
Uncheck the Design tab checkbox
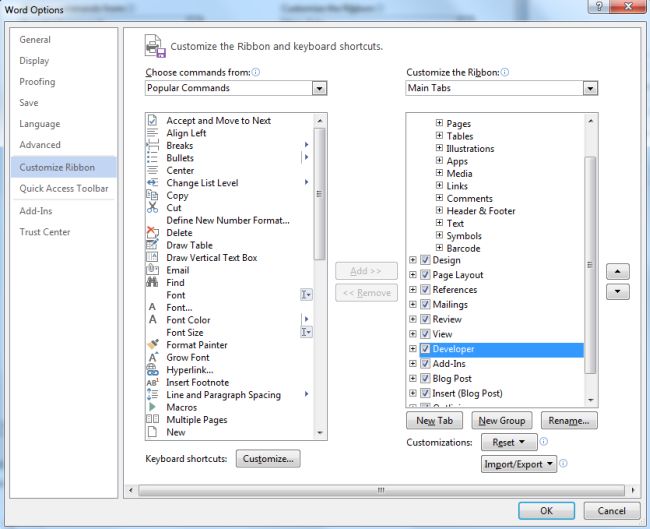tap(425, 260)
